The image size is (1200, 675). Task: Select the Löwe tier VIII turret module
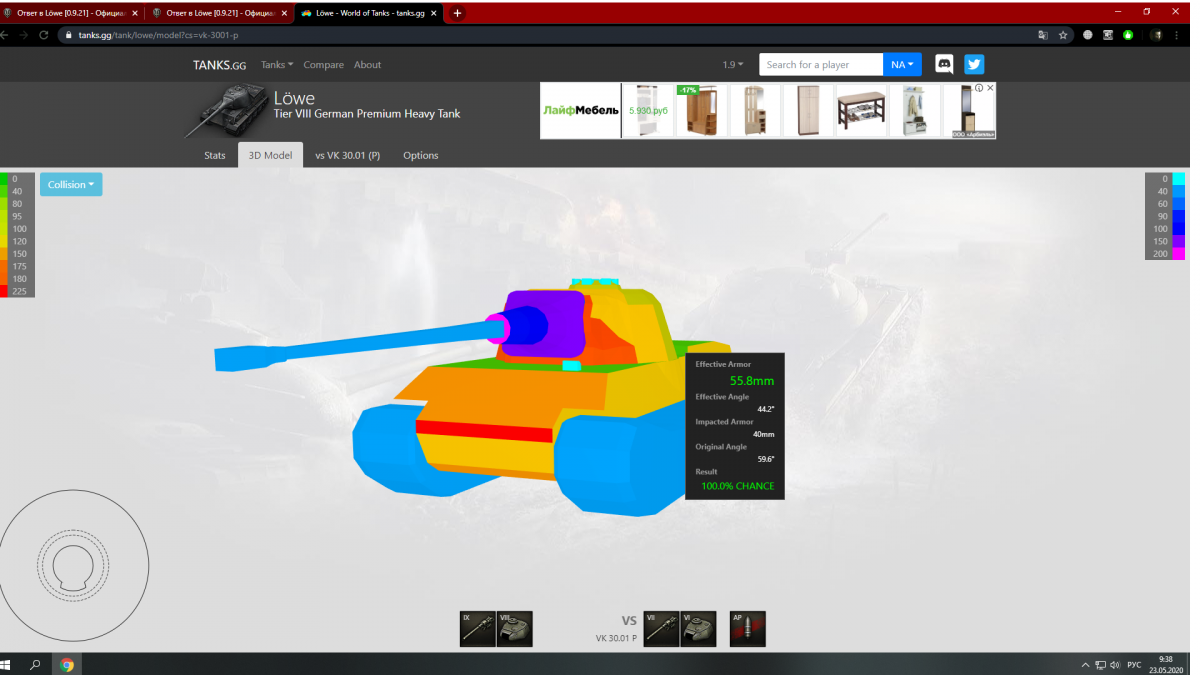coord(515,629)
